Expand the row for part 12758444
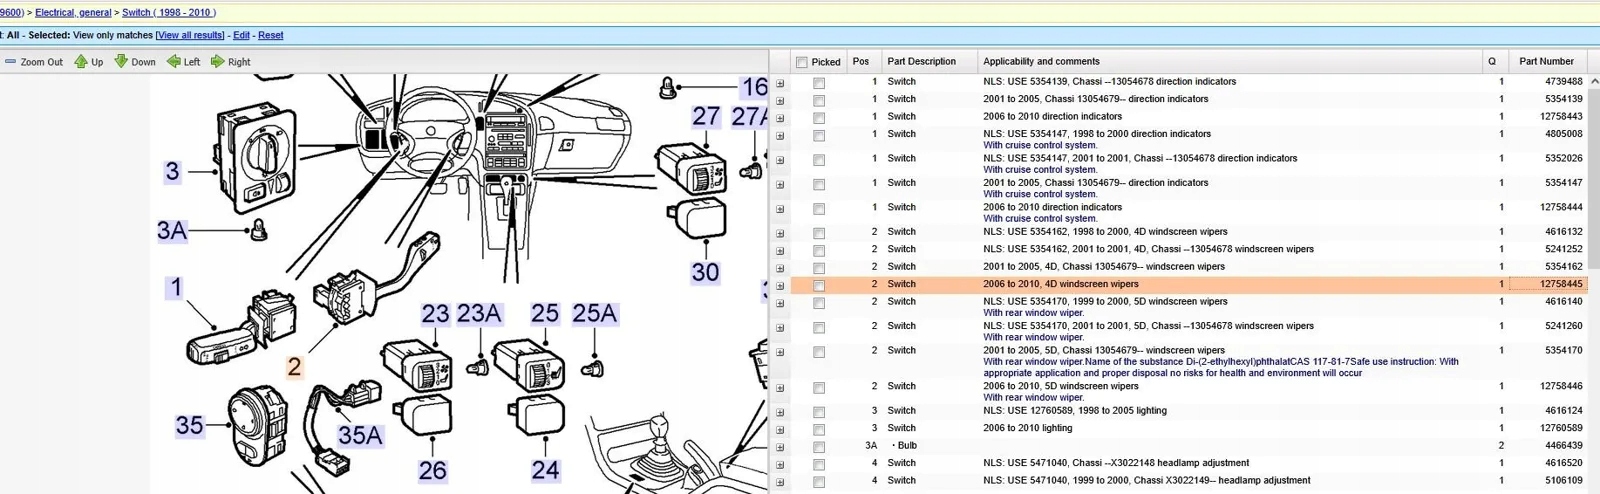The height and width of the screenshot is (494, 1600). [780, 209]
